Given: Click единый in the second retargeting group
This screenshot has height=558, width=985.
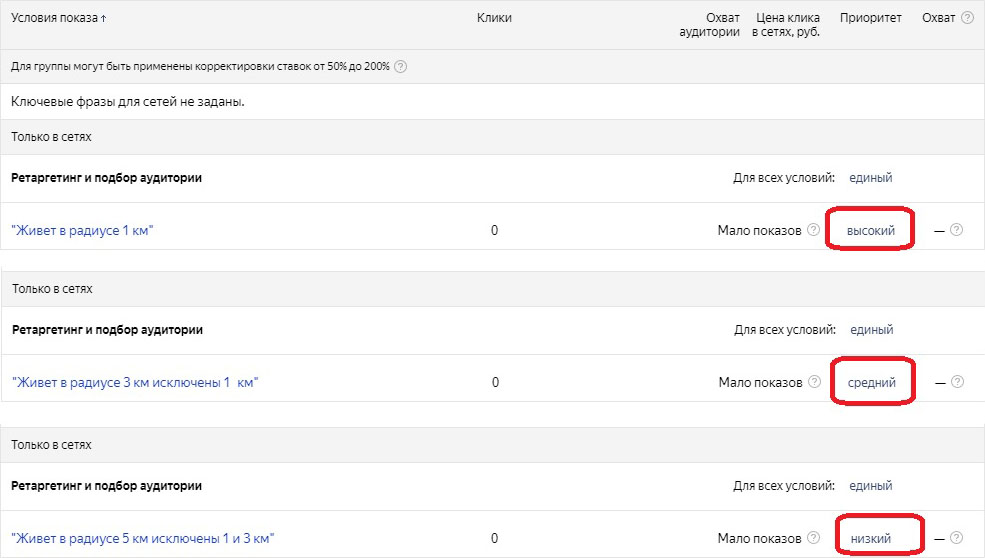Looking at the screenshot, I should (x=871, y=330).
